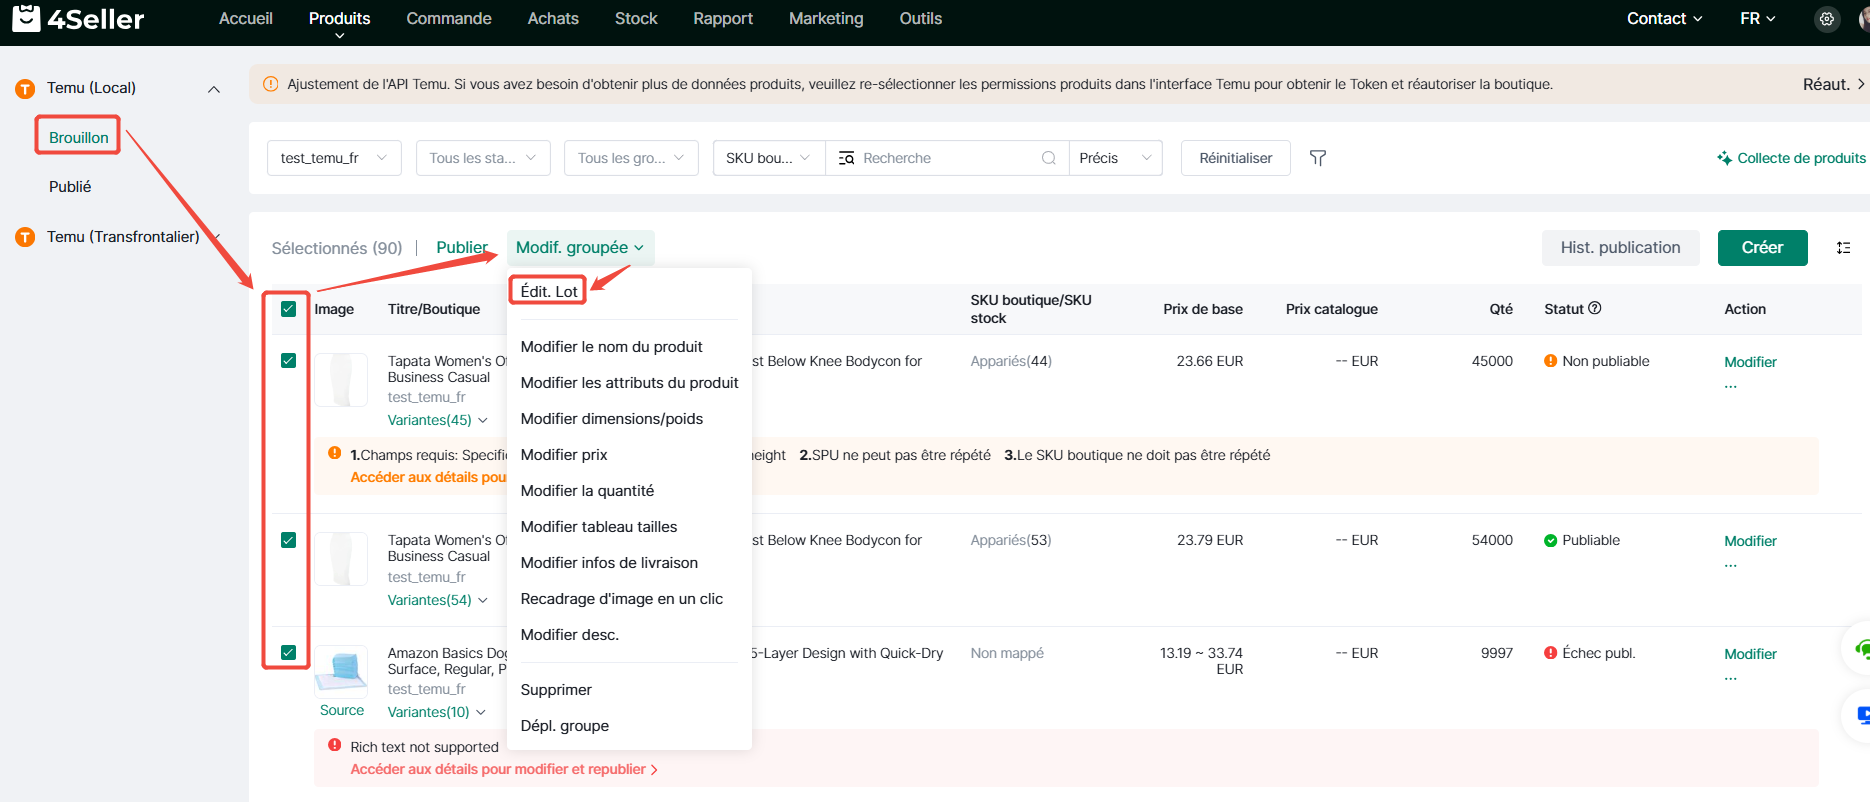
Task: Click Modifier link for the Publiable row
Action: click(1750, 541)
